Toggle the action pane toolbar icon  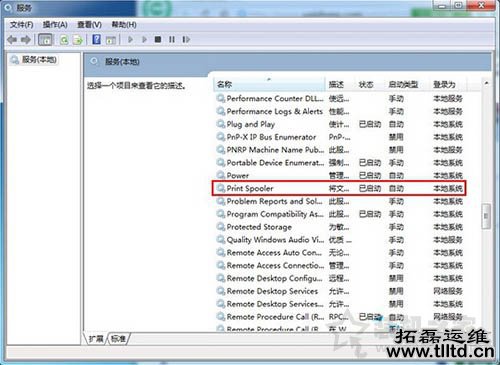coord(111,40)
